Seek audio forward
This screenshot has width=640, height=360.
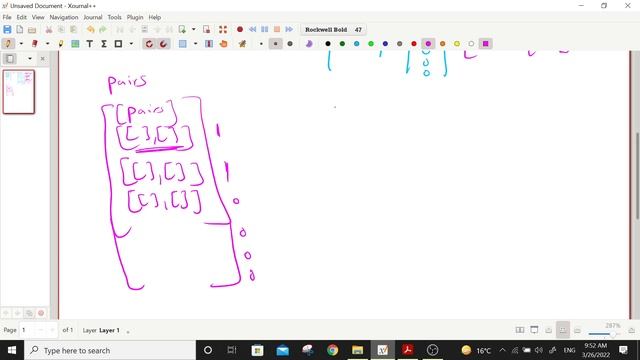289,29
